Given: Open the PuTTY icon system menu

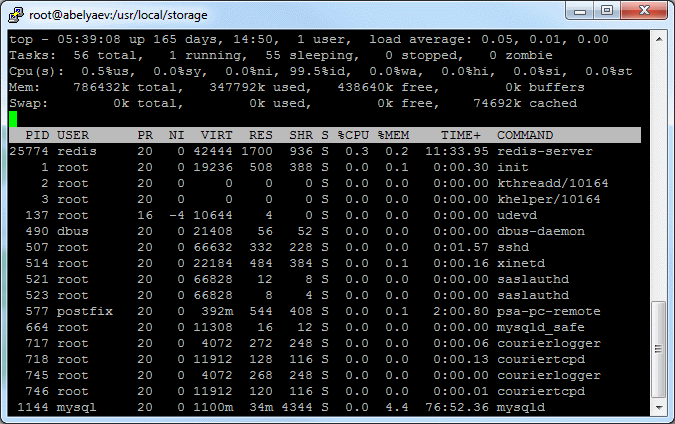Looking at the screenshot, I should coord(15,14).
